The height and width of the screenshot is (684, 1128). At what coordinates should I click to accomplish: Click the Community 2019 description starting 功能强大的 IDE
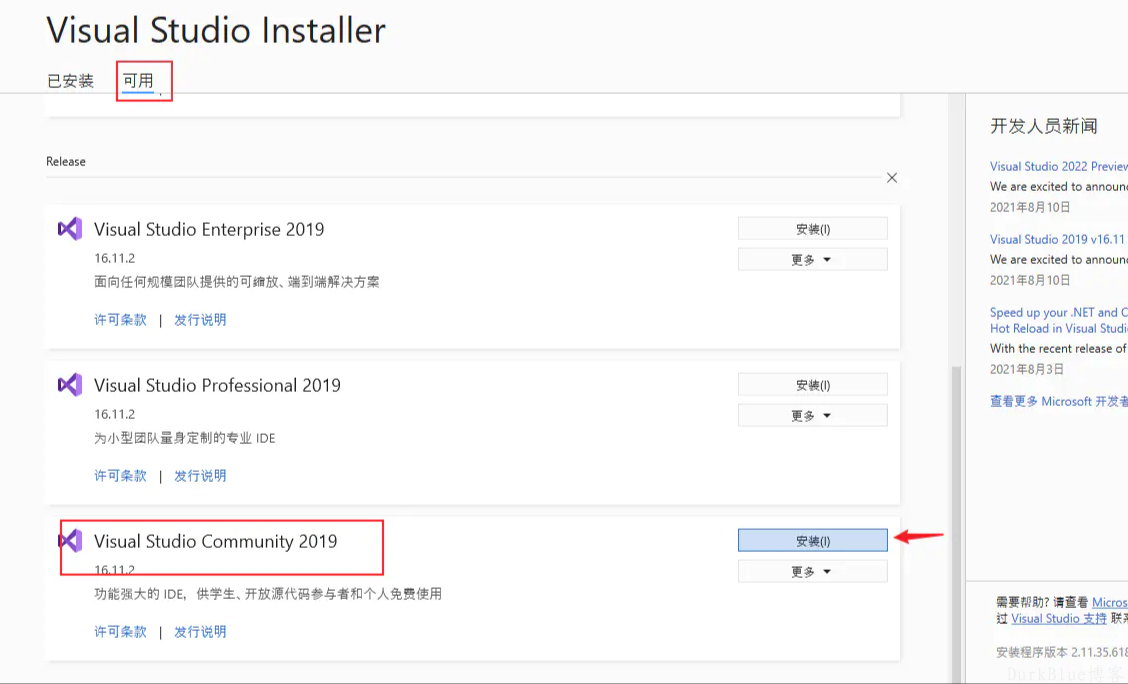[x=268, y=594]
